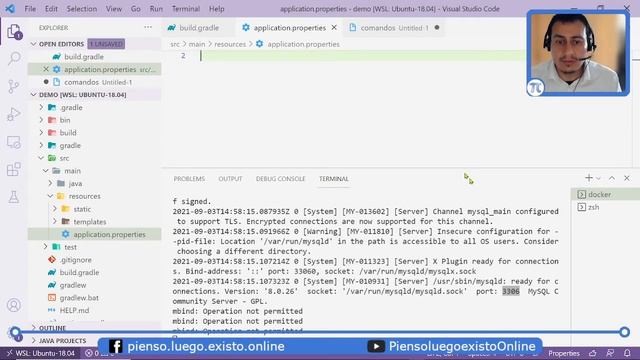Click the WSL: Ubuntu-18.04 remote indicator

click(41, 353)
